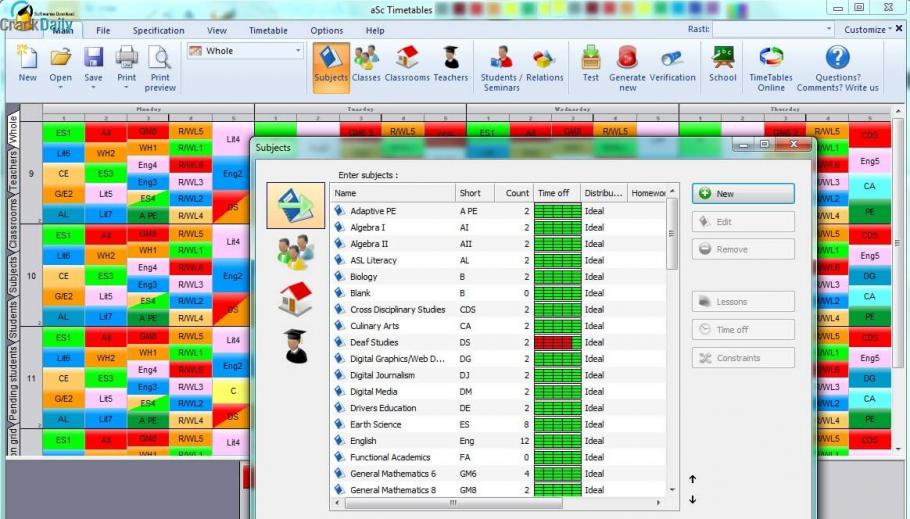Viewport: 910px width, 519px height.
Task: Open the File menu
Action: pyautogui.click(x=103, y=30)
